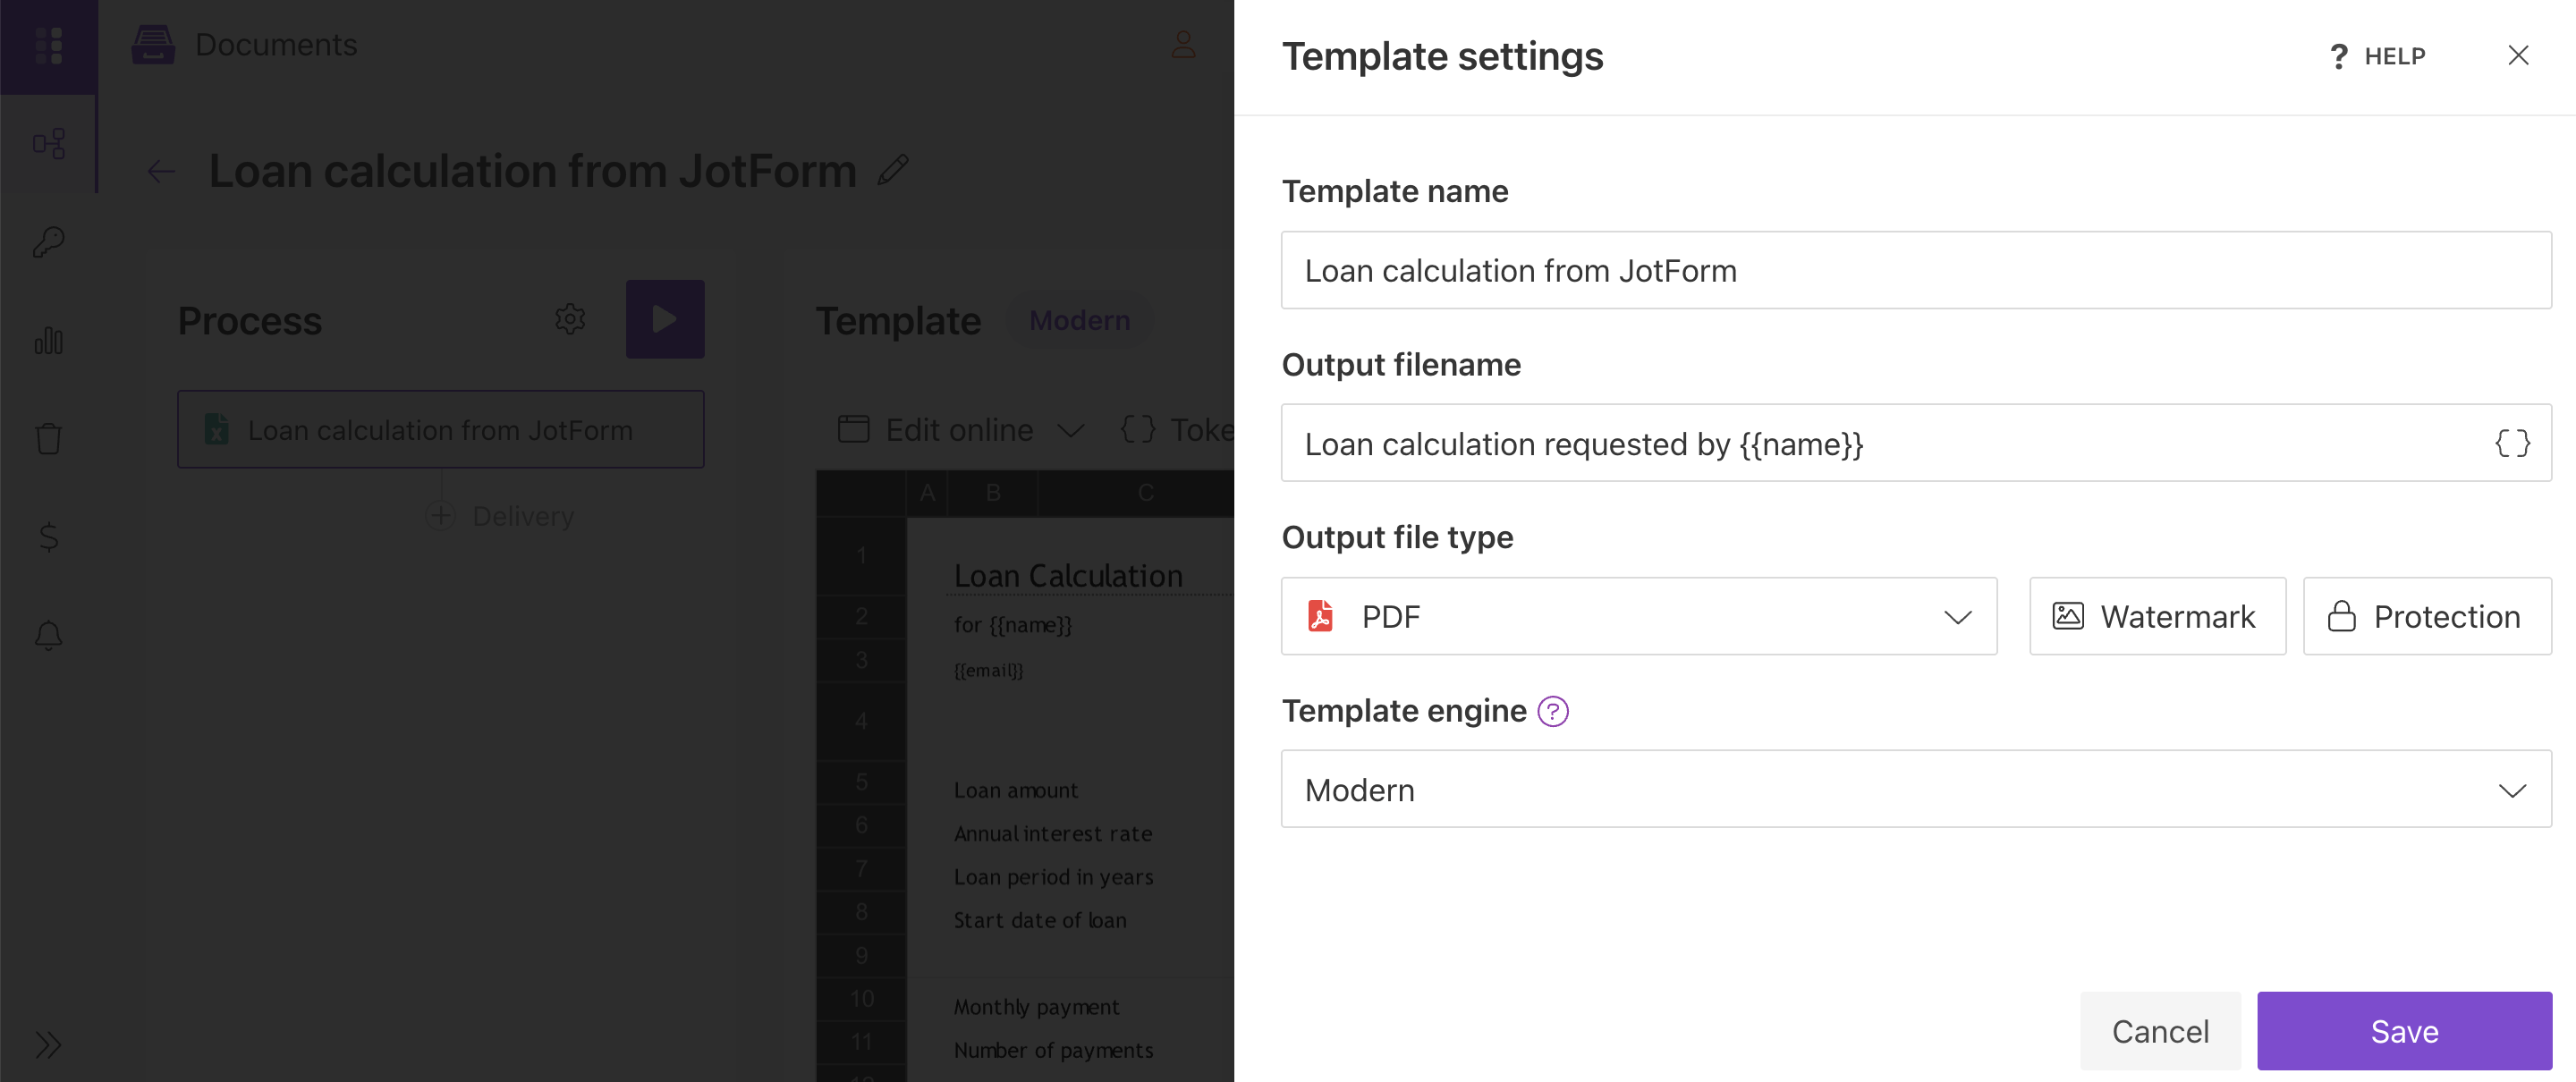
Task: Open the trash bin sidebar icon
Action: point(49,438)
